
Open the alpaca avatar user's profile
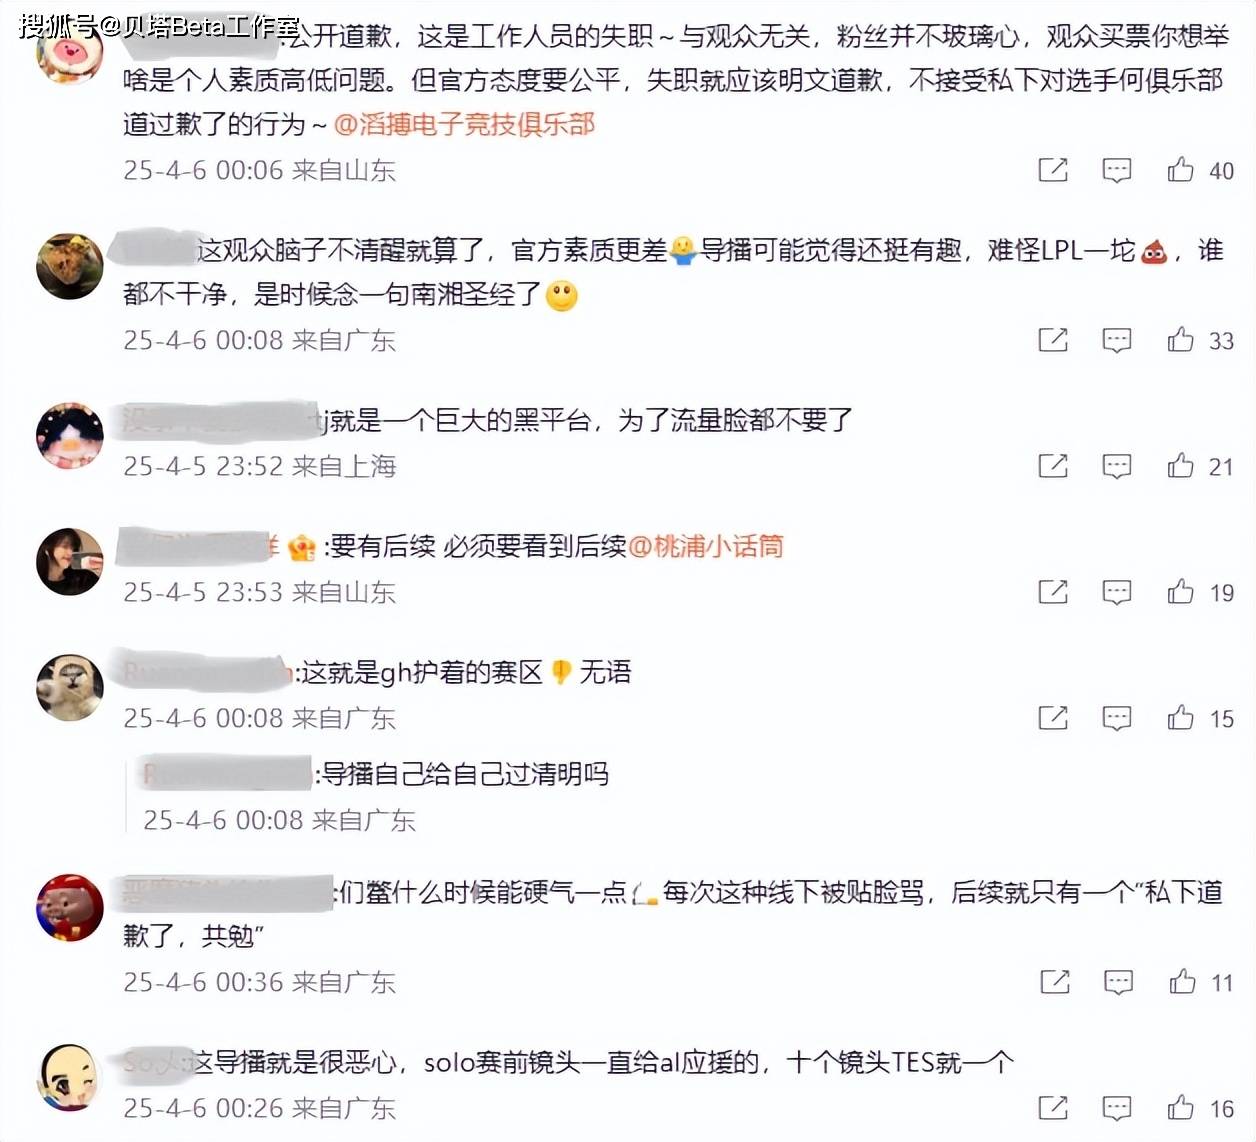pyautogui.click(x=70, y=687)
